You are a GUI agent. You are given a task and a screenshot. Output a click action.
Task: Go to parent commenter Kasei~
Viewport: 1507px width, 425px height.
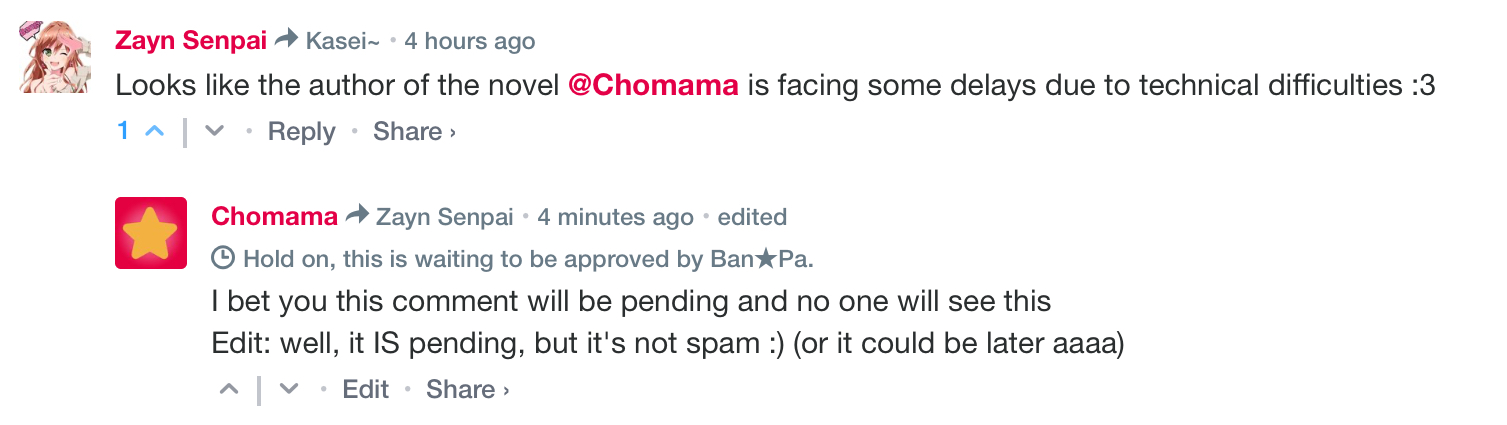pos(342,41)
